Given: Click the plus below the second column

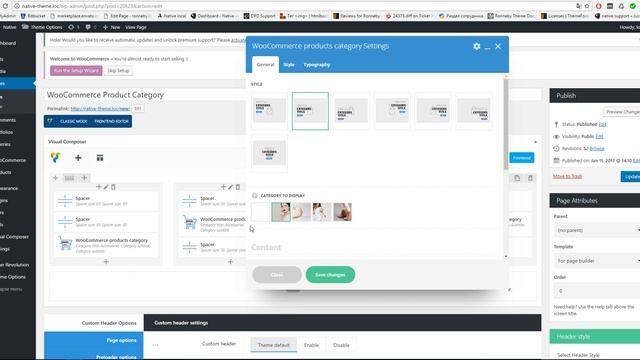Looking at the screenshot, I should point(230,262).
